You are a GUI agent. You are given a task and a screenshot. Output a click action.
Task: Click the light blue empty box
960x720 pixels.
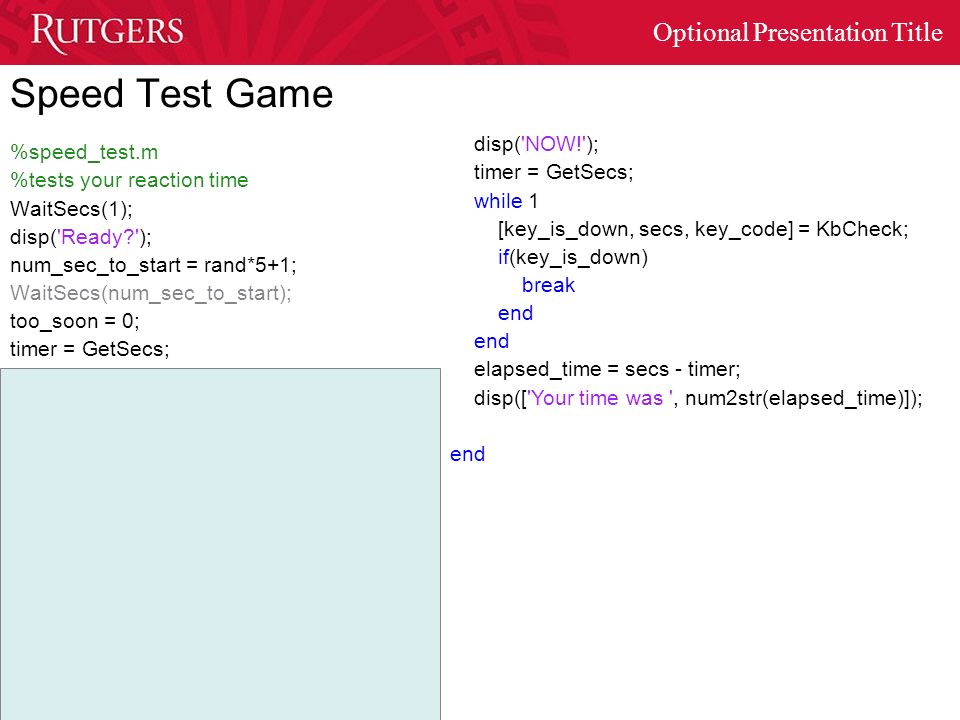[220, 544]
